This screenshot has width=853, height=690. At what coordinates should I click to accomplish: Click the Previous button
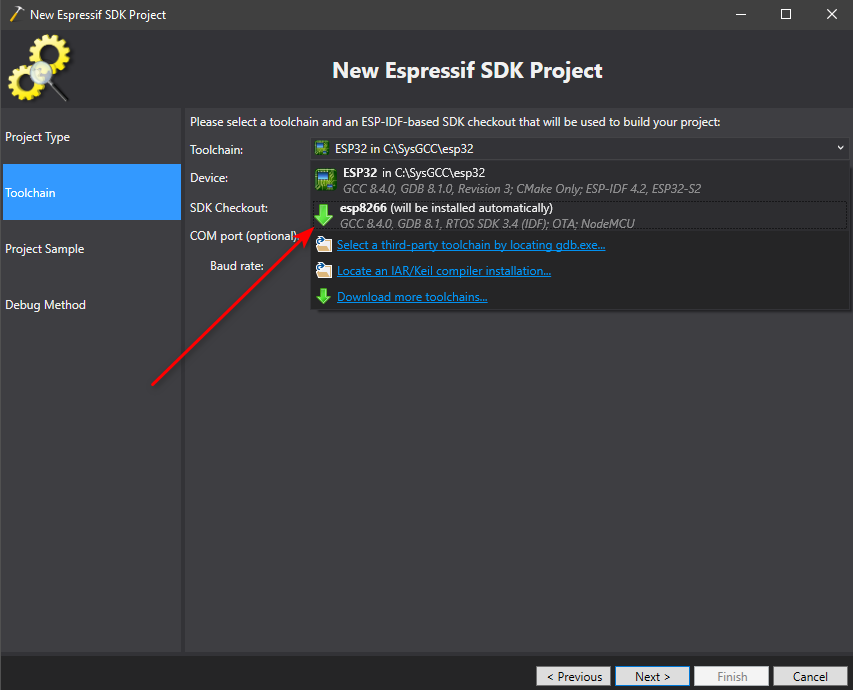pos(573,676)
